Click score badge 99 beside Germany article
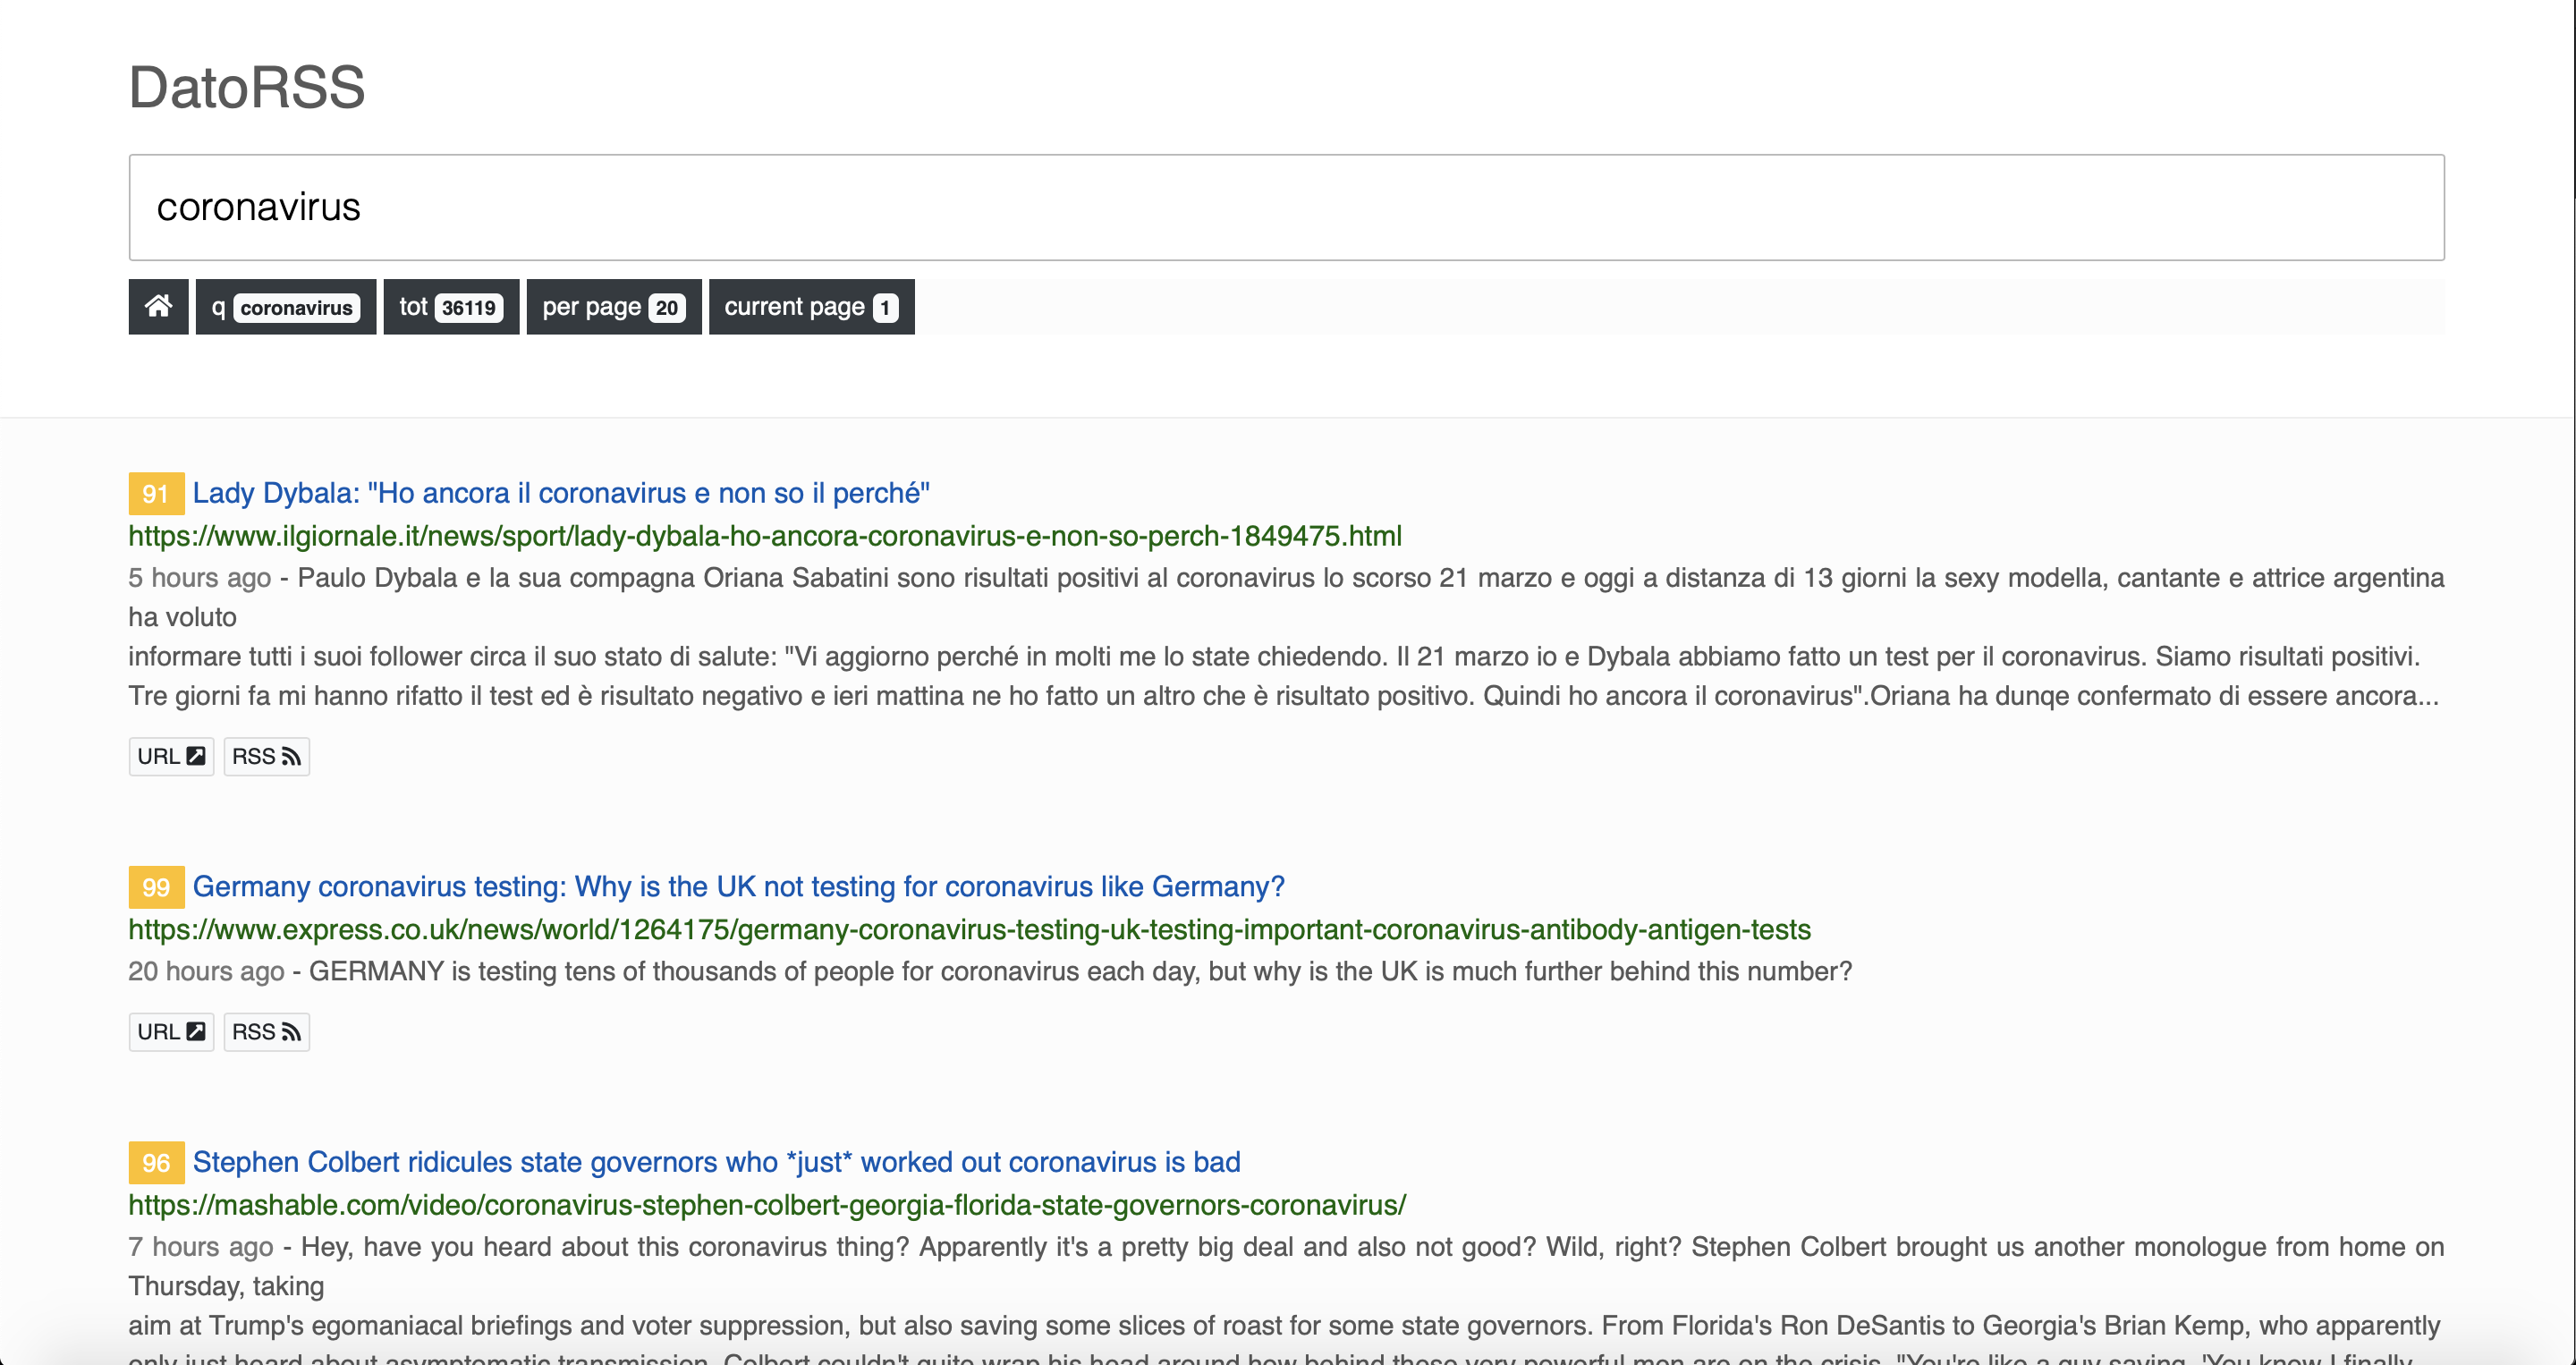The image size is (2576, 1365). [x=156, y=887]
